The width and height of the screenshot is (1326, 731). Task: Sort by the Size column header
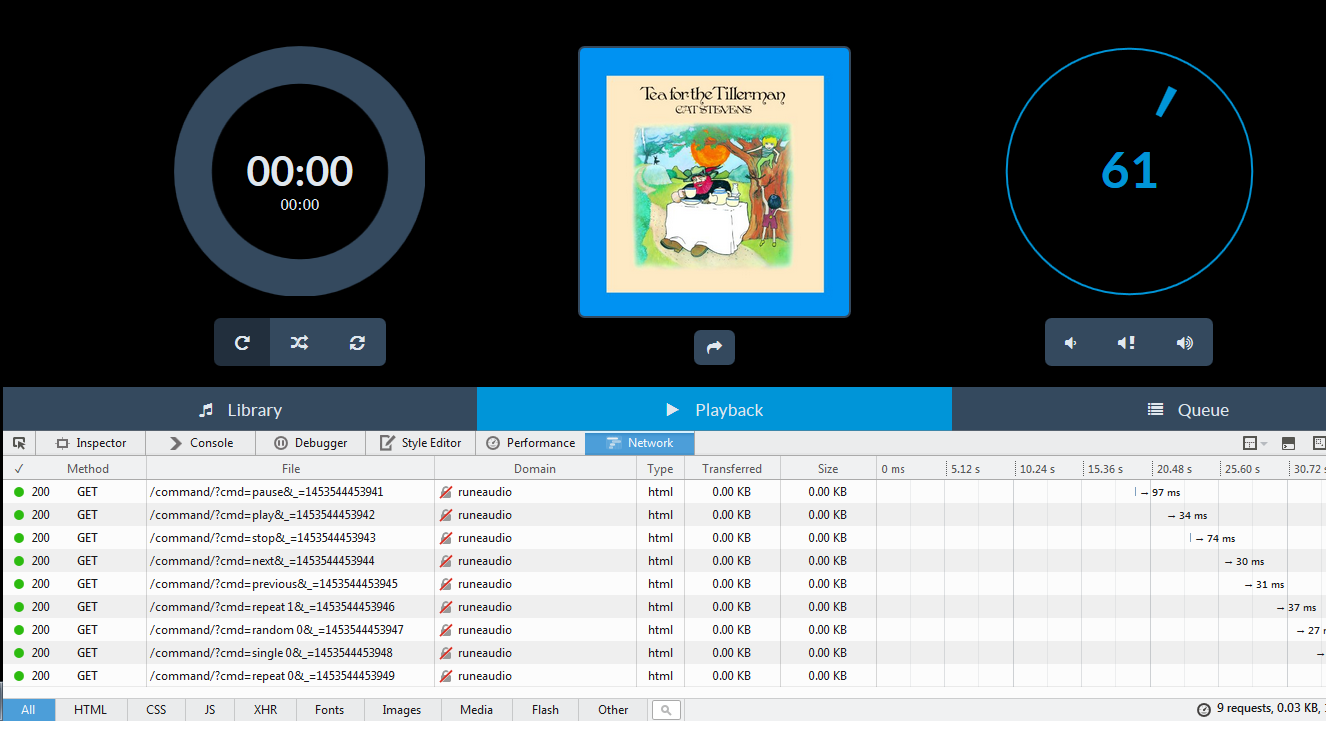[x=828, y=468]
